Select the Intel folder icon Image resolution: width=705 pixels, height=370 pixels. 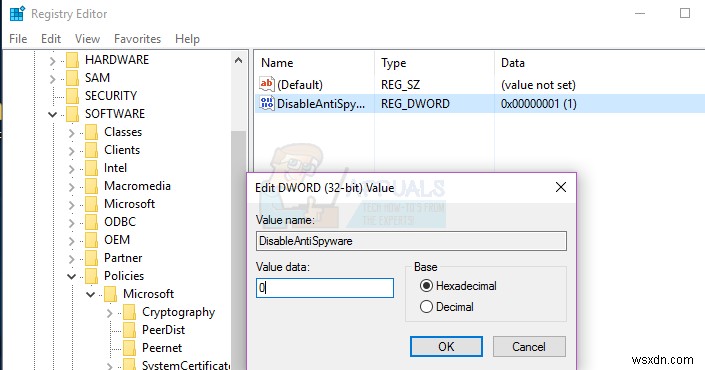coord(92,168)
